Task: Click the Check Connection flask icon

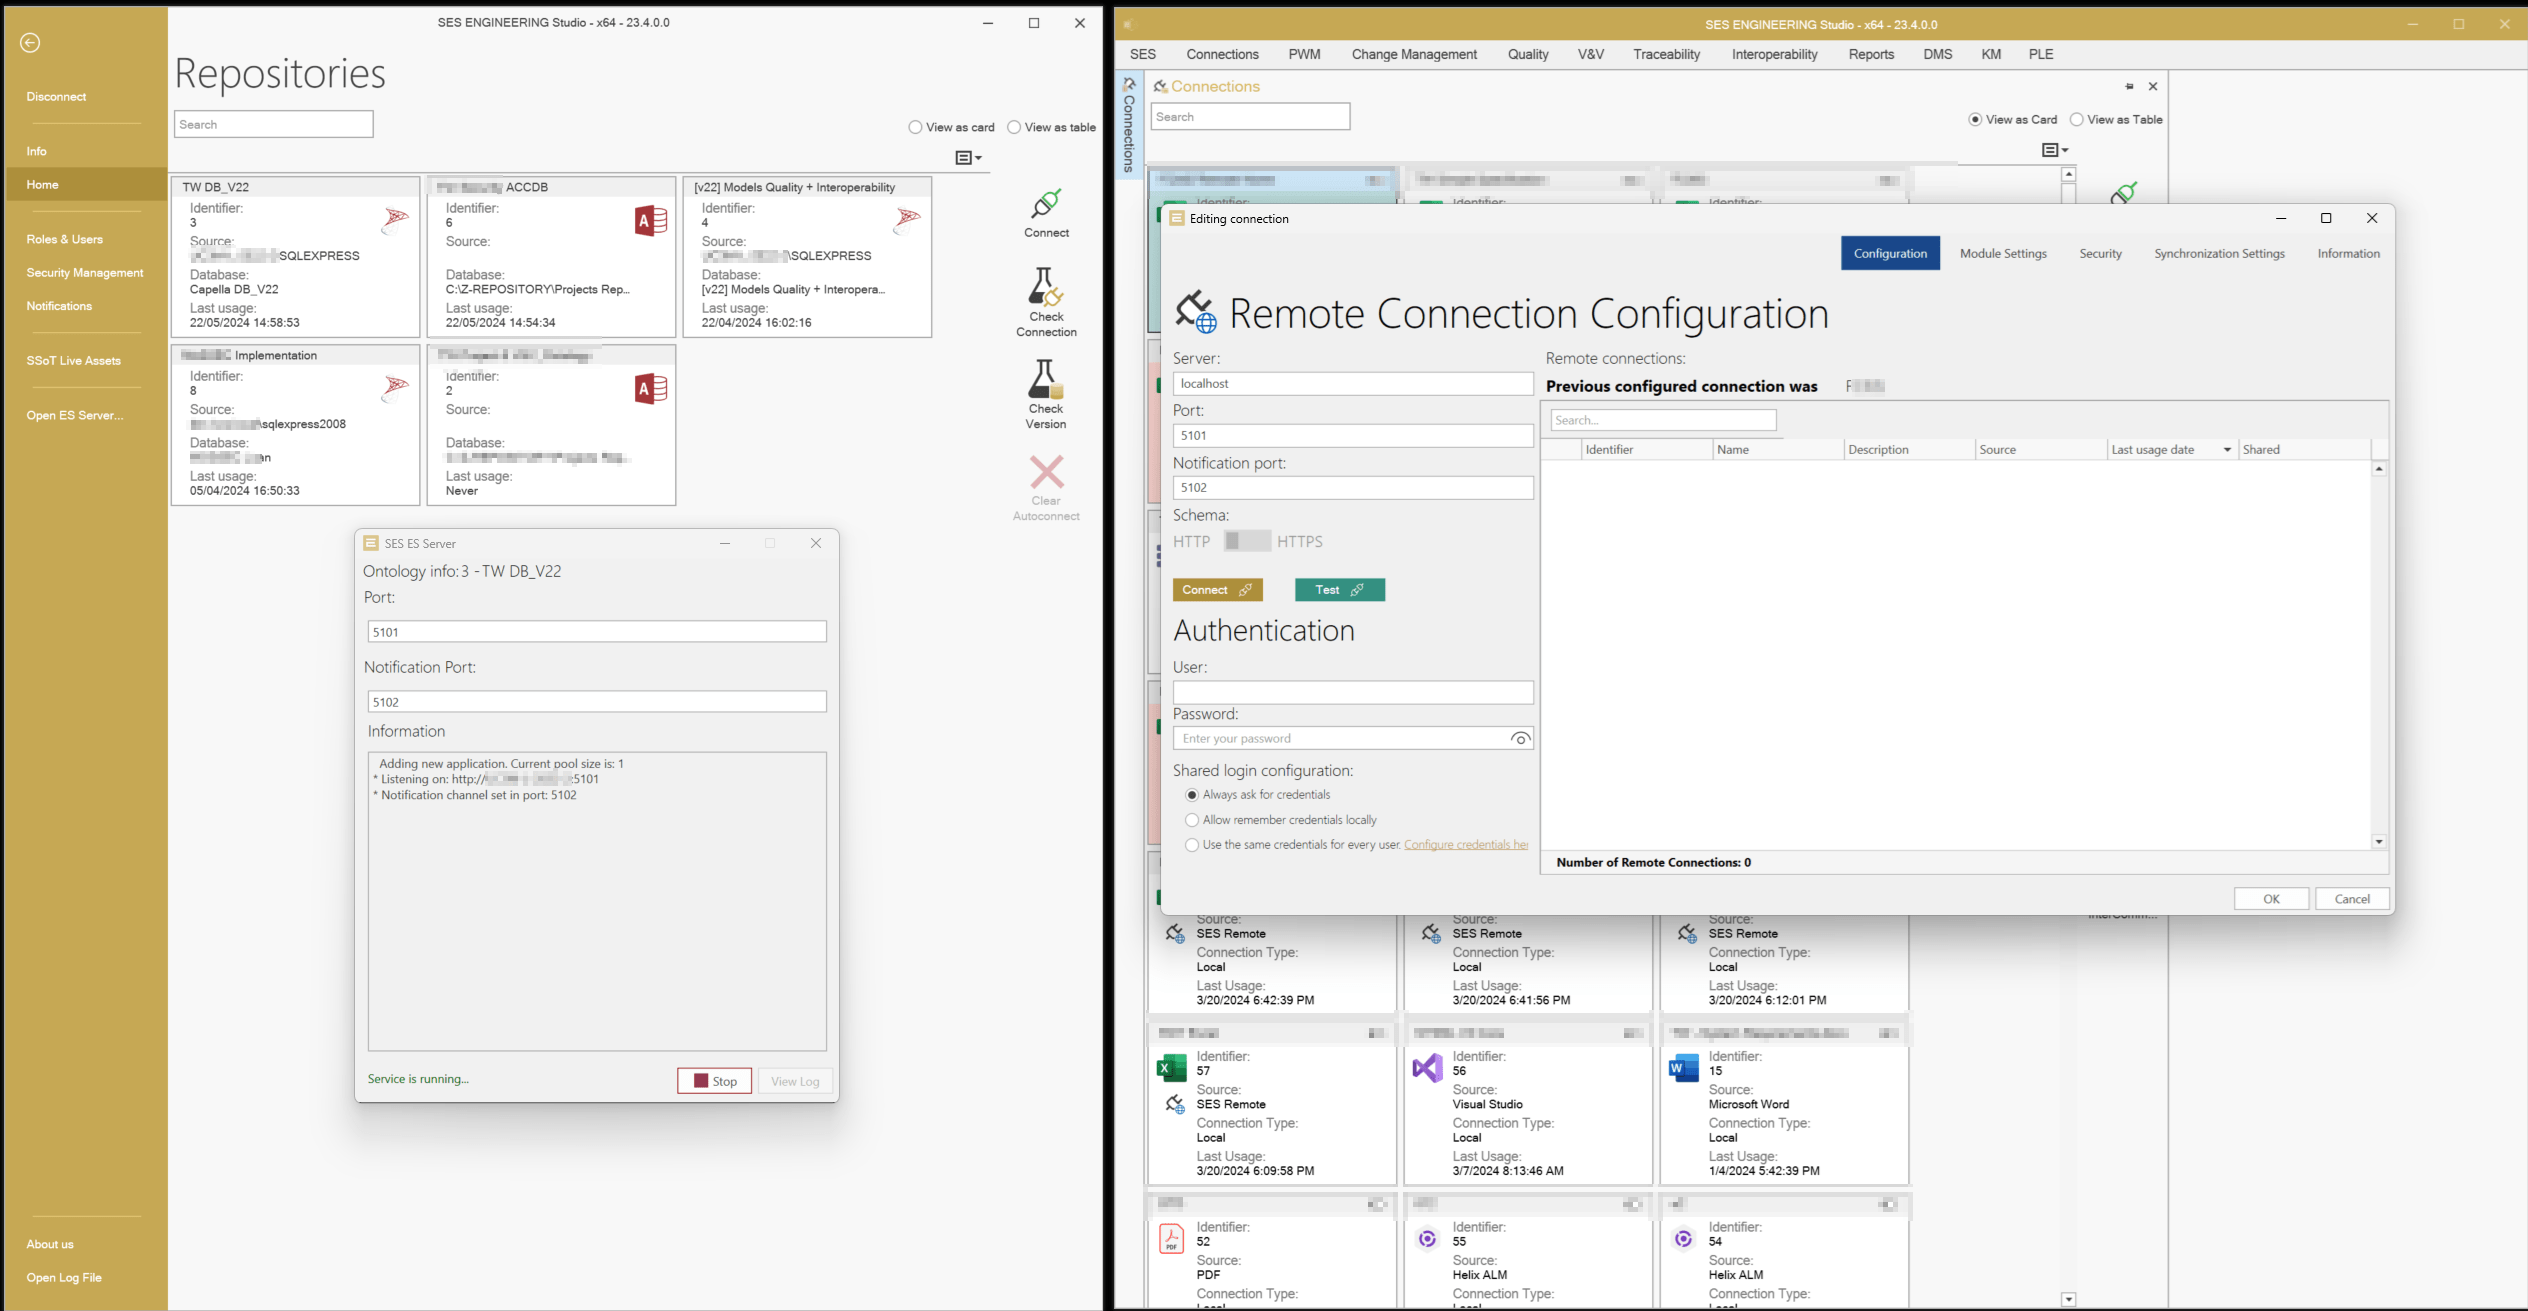Action: (1046, 287)
